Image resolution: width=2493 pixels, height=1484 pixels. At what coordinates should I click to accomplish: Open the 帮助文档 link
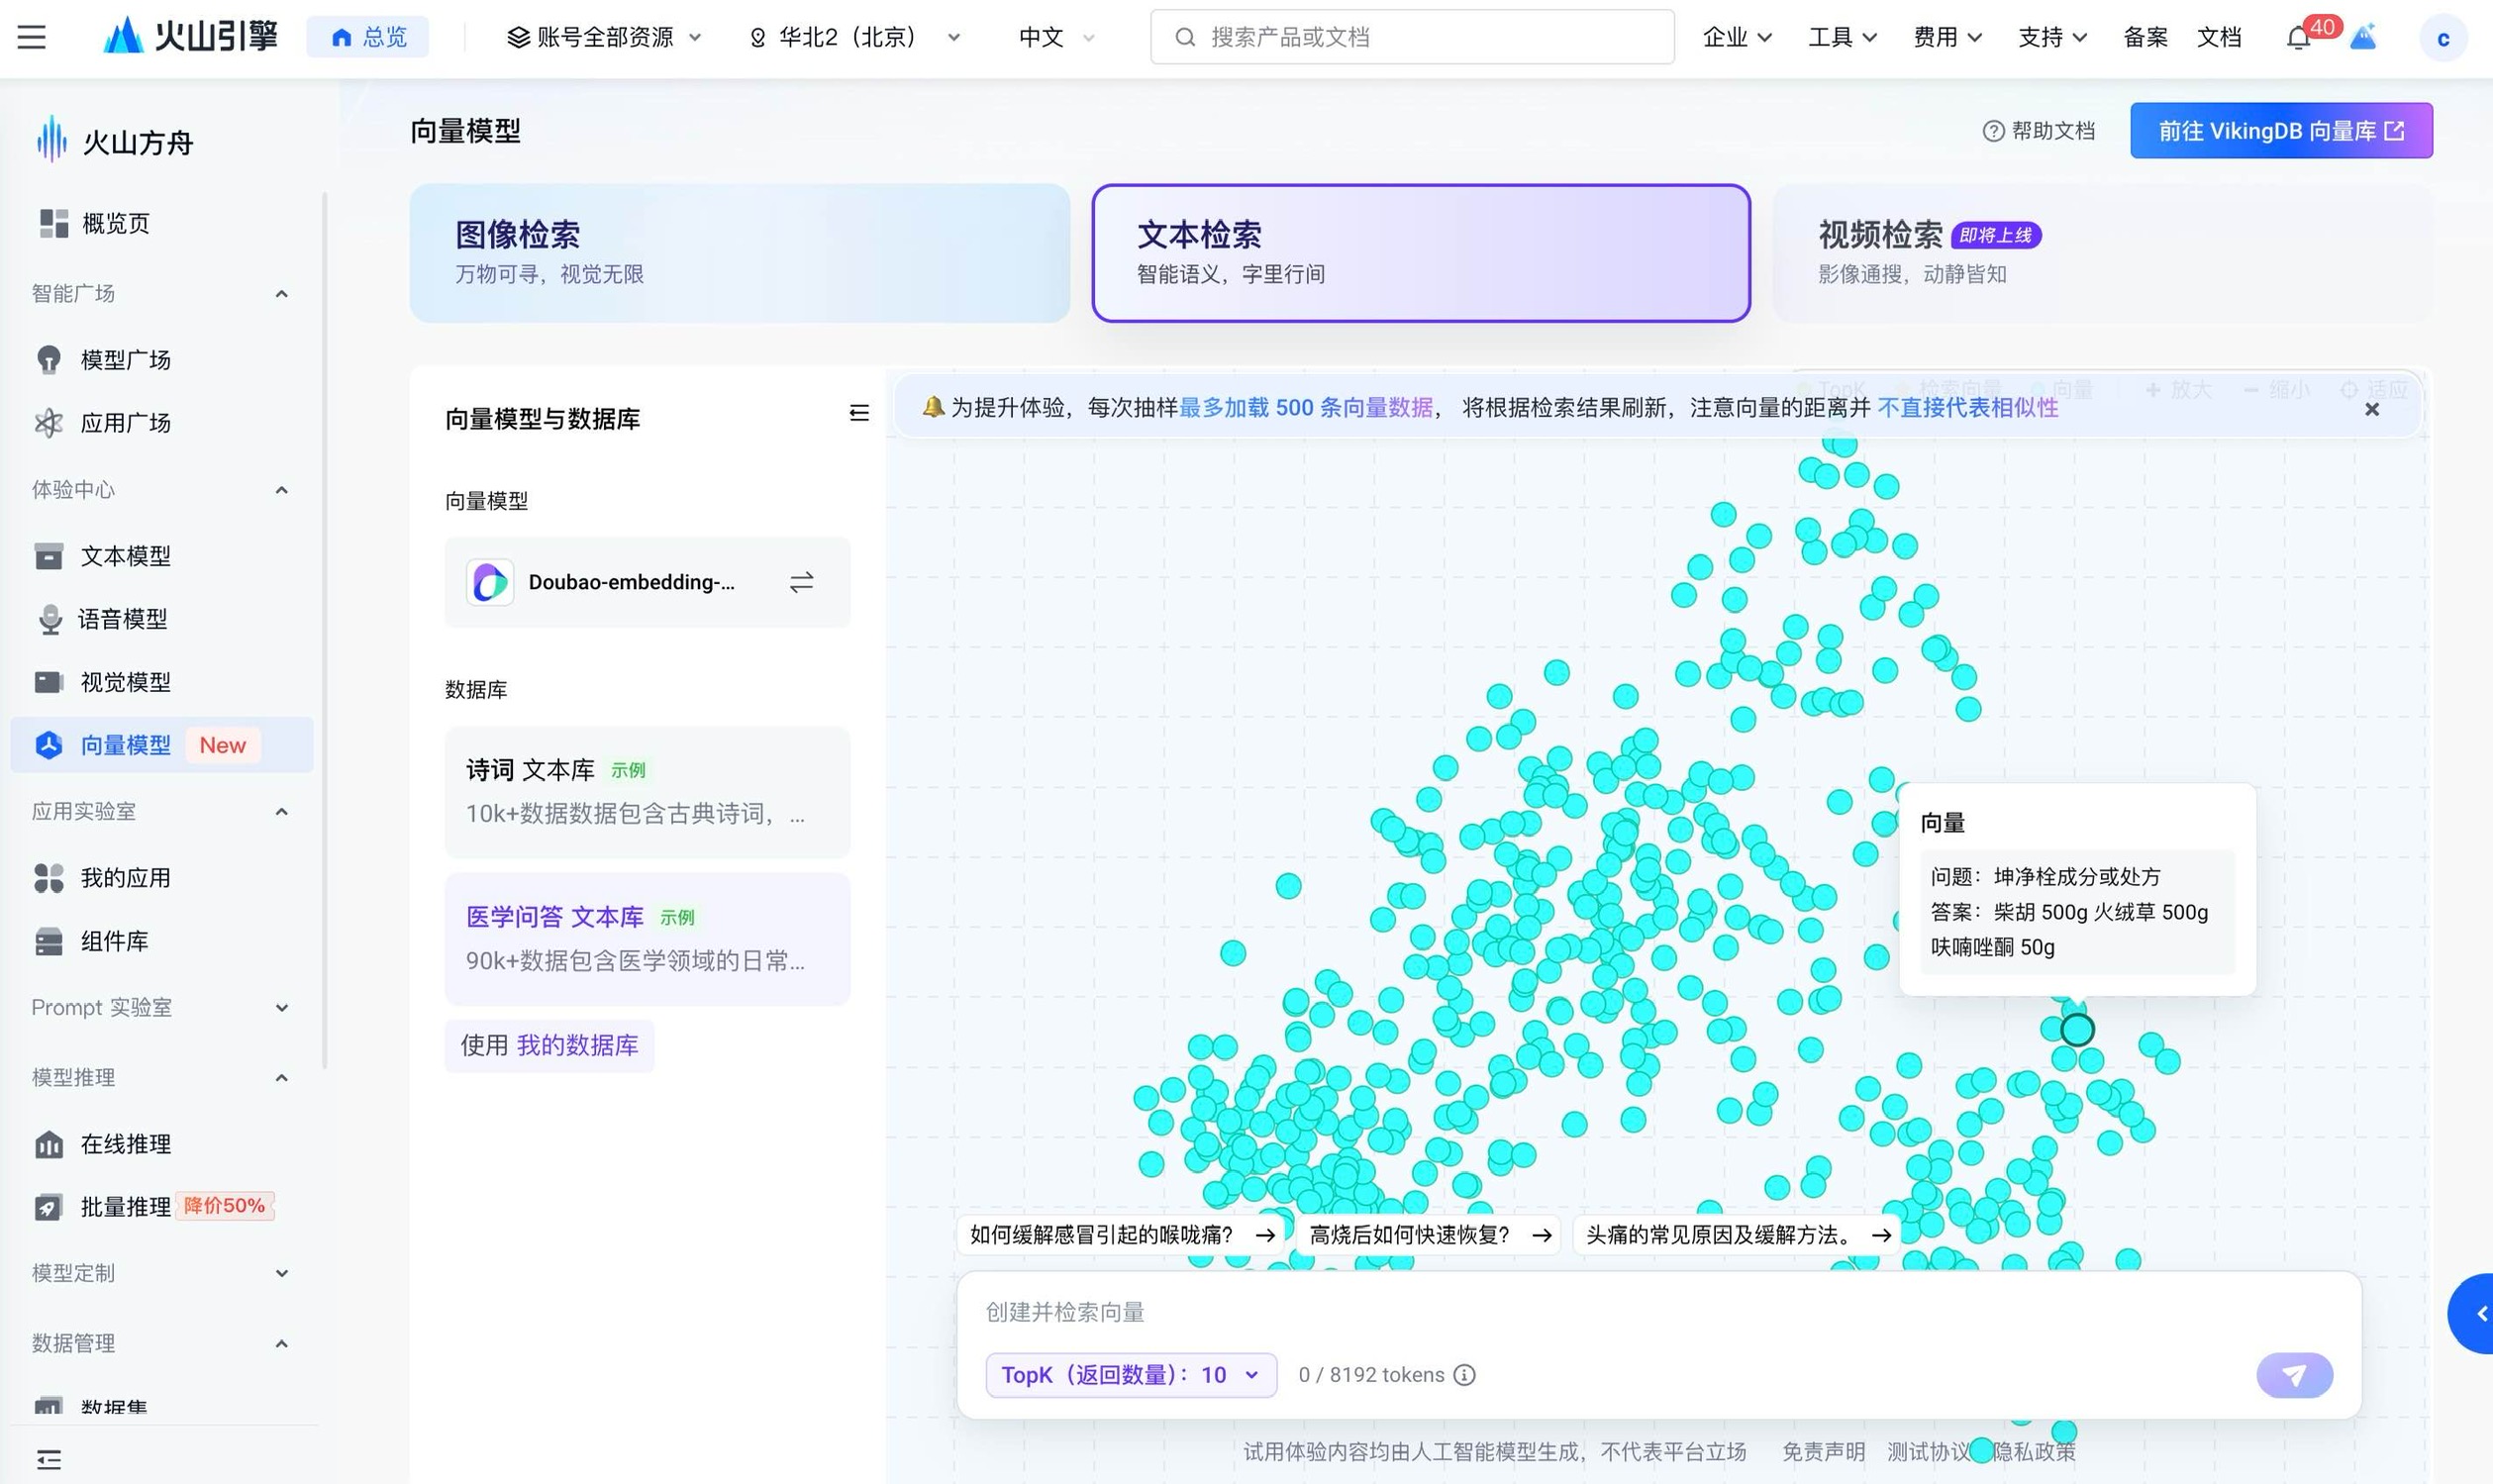(2038, 131)
